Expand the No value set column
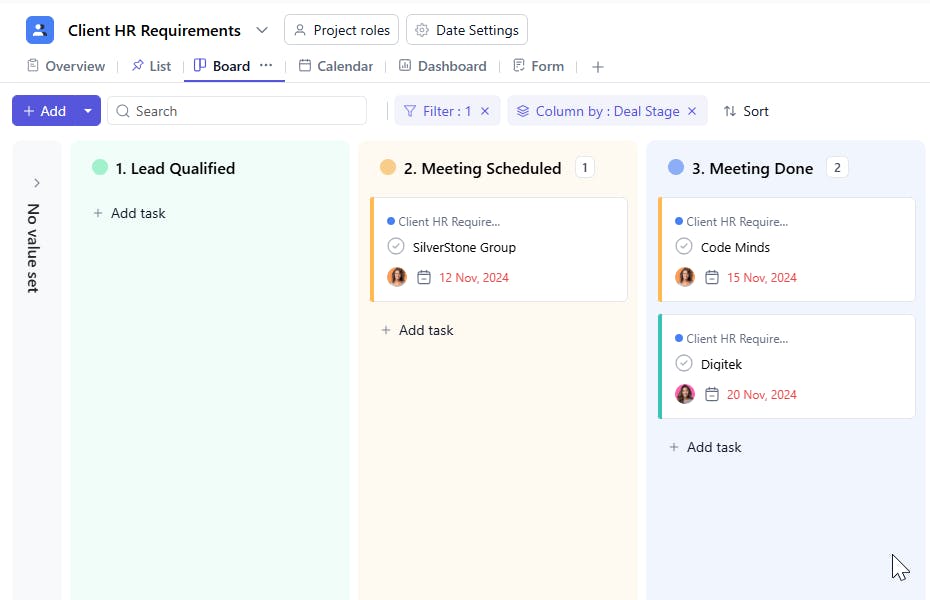The width and height of the screenshot is (930, 600). tap(37, 183)
